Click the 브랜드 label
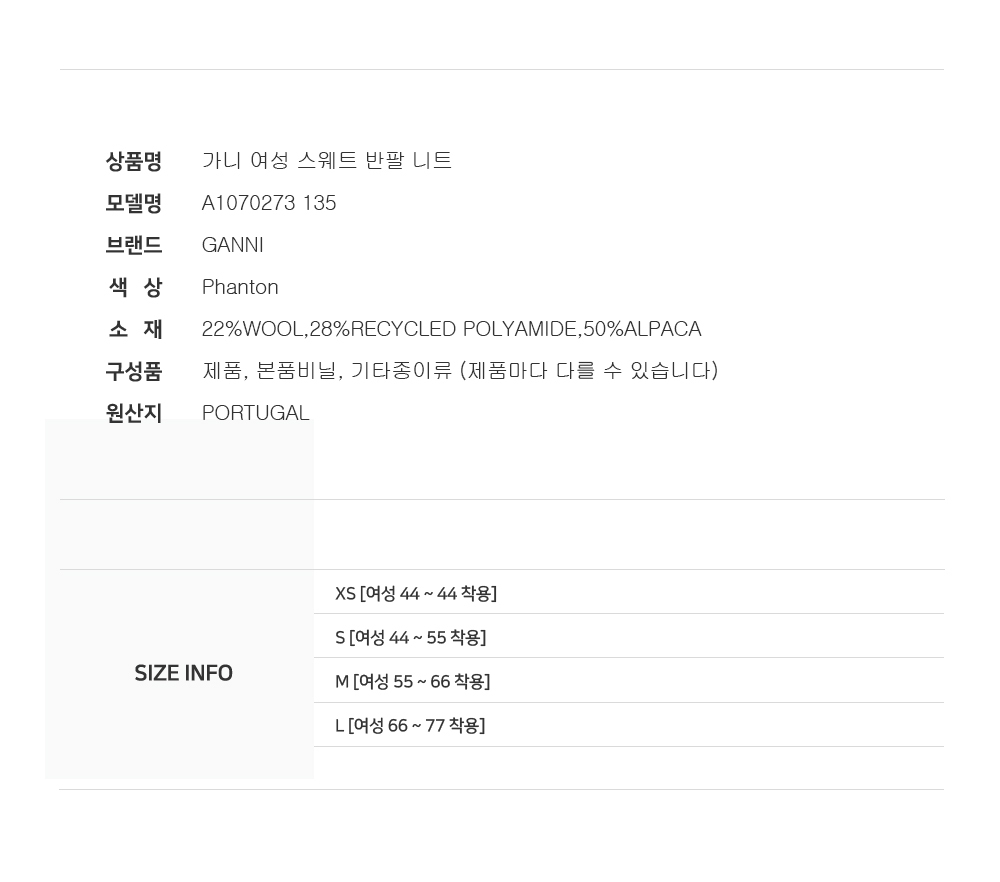 click(x=134, y=245)
